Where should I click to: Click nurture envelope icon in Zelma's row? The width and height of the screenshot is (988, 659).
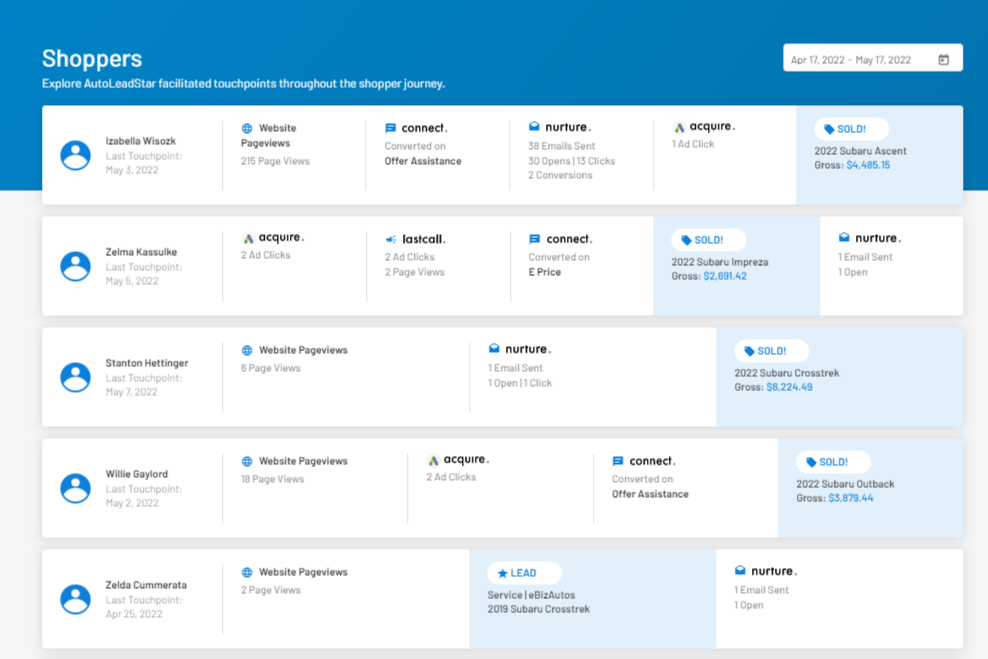point(844,238)
